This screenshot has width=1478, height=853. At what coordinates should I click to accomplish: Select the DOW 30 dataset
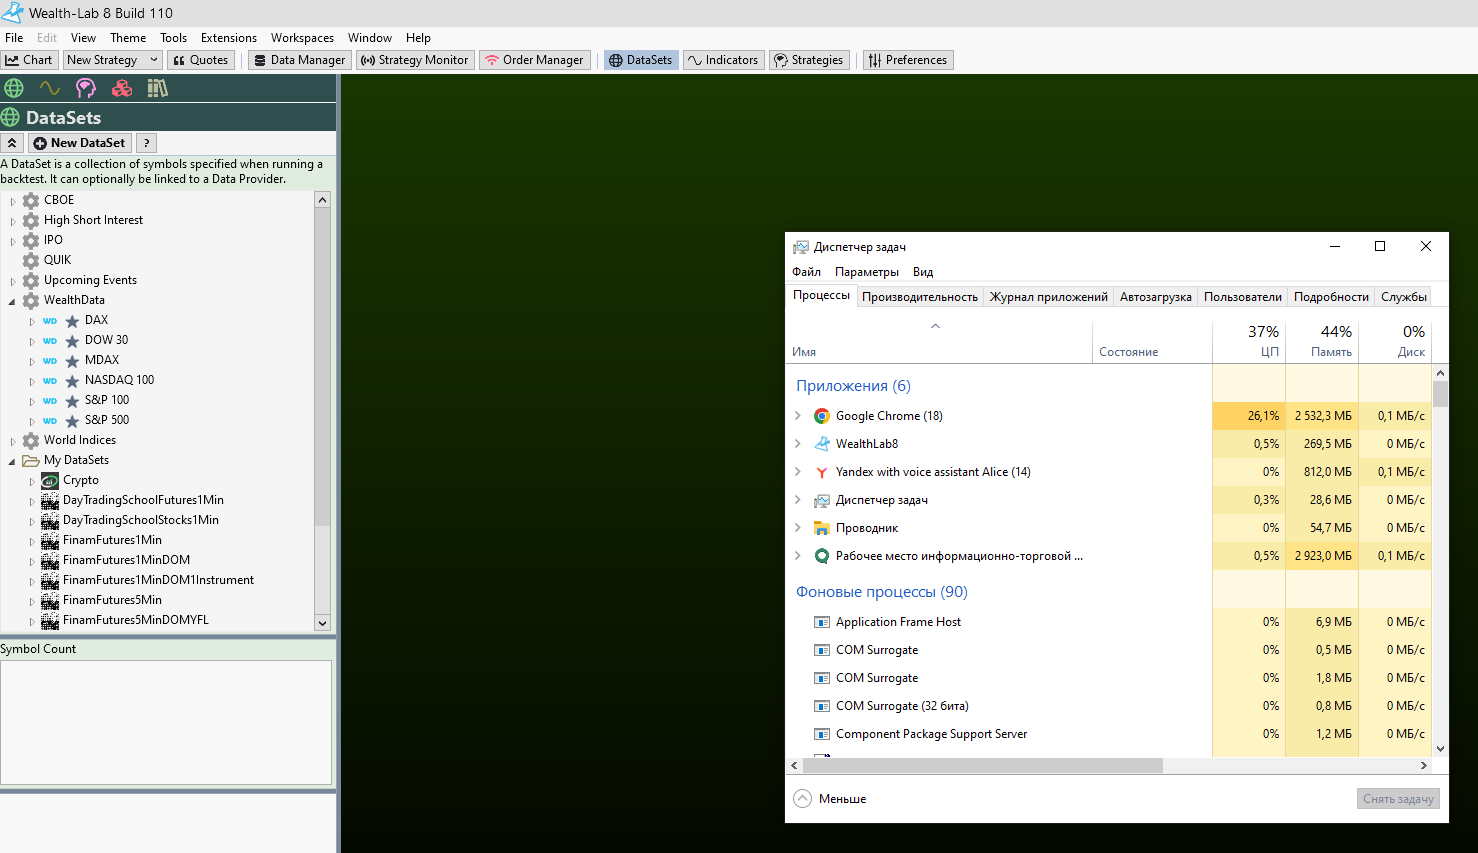[x=107, y=340]
